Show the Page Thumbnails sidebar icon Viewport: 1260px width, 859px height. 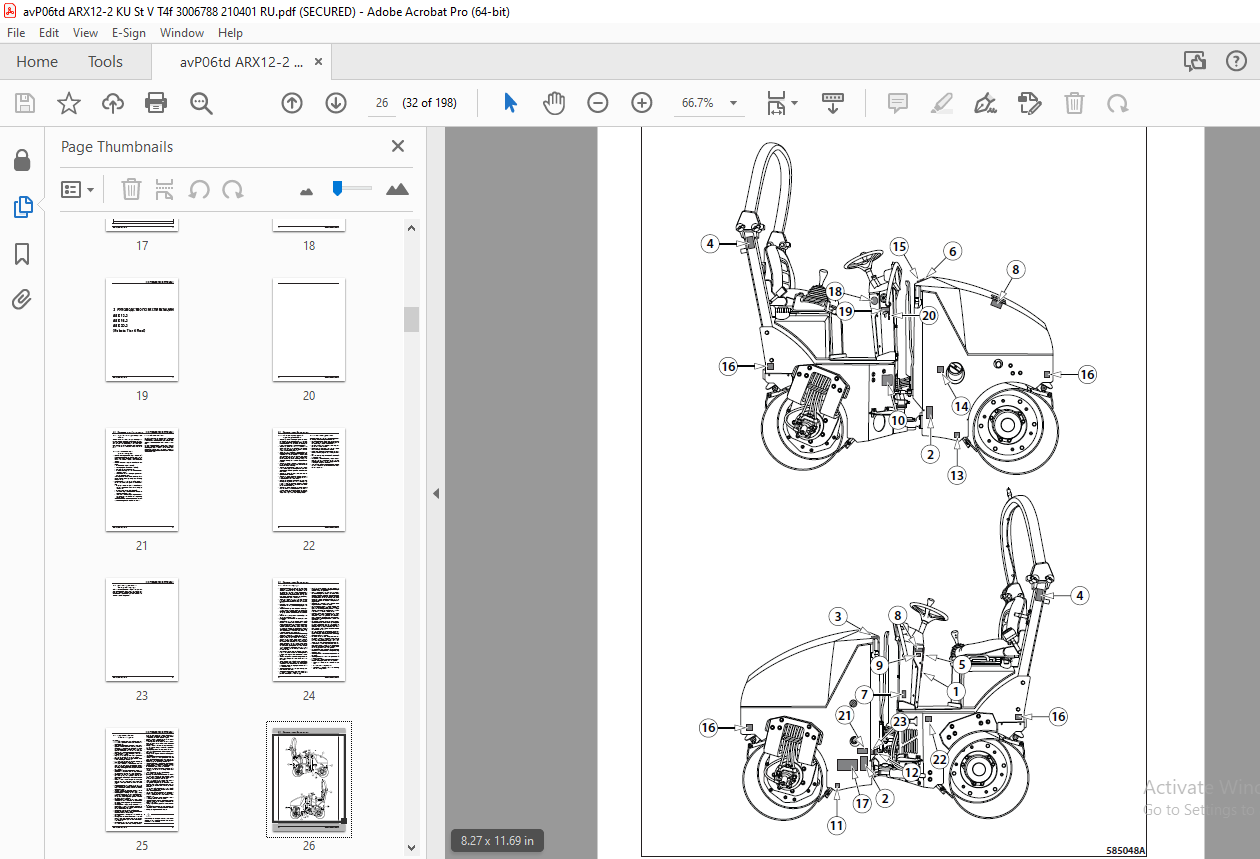(22, 207)
